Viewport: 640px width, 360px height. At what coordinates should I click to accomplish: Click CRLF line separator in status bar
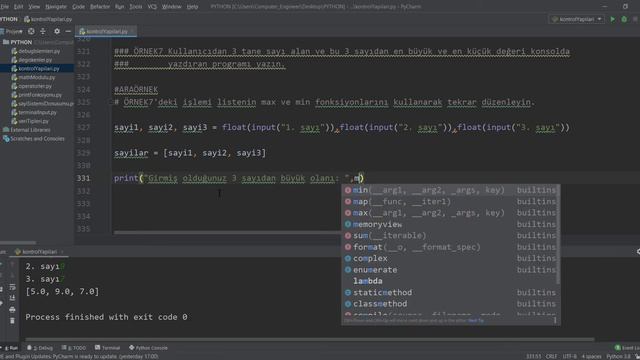click(x=551, y=357)
